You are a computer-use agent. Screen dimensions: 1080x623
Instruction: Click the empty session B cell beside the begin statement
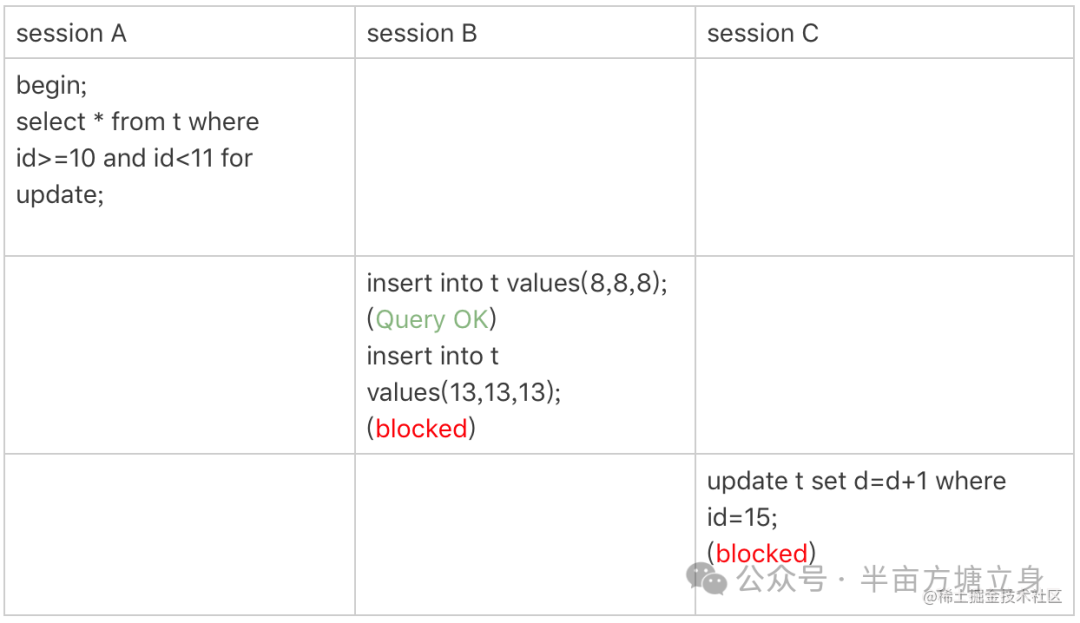[525, 157]
